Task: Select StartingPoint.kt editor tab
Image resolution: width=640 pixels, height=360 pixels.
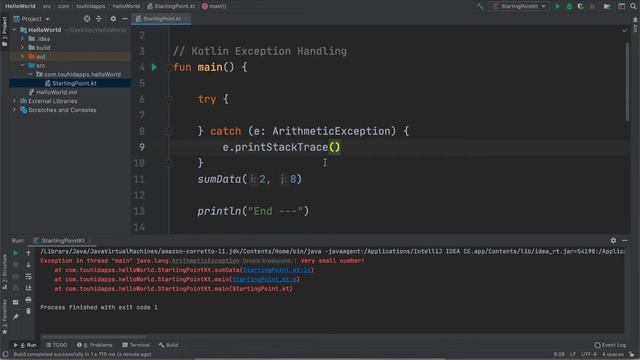Action: (161, 19)
